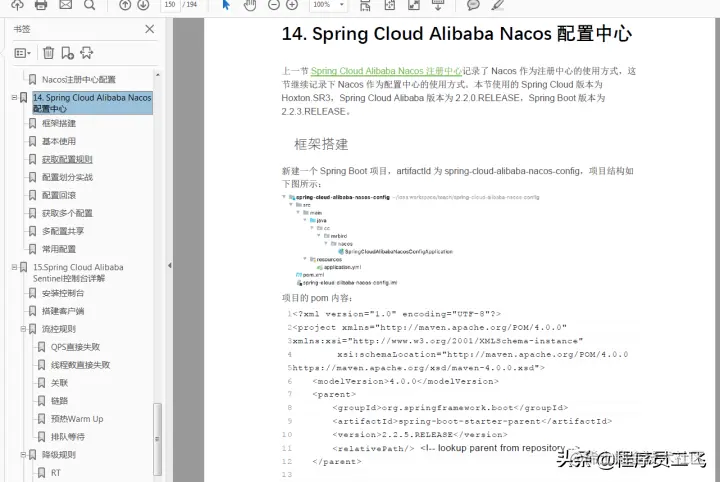Open the 线程数直接失败 bookmark
Image resolution: width=720 pixels, height=482 pixels.
click(x=80, y=365)
